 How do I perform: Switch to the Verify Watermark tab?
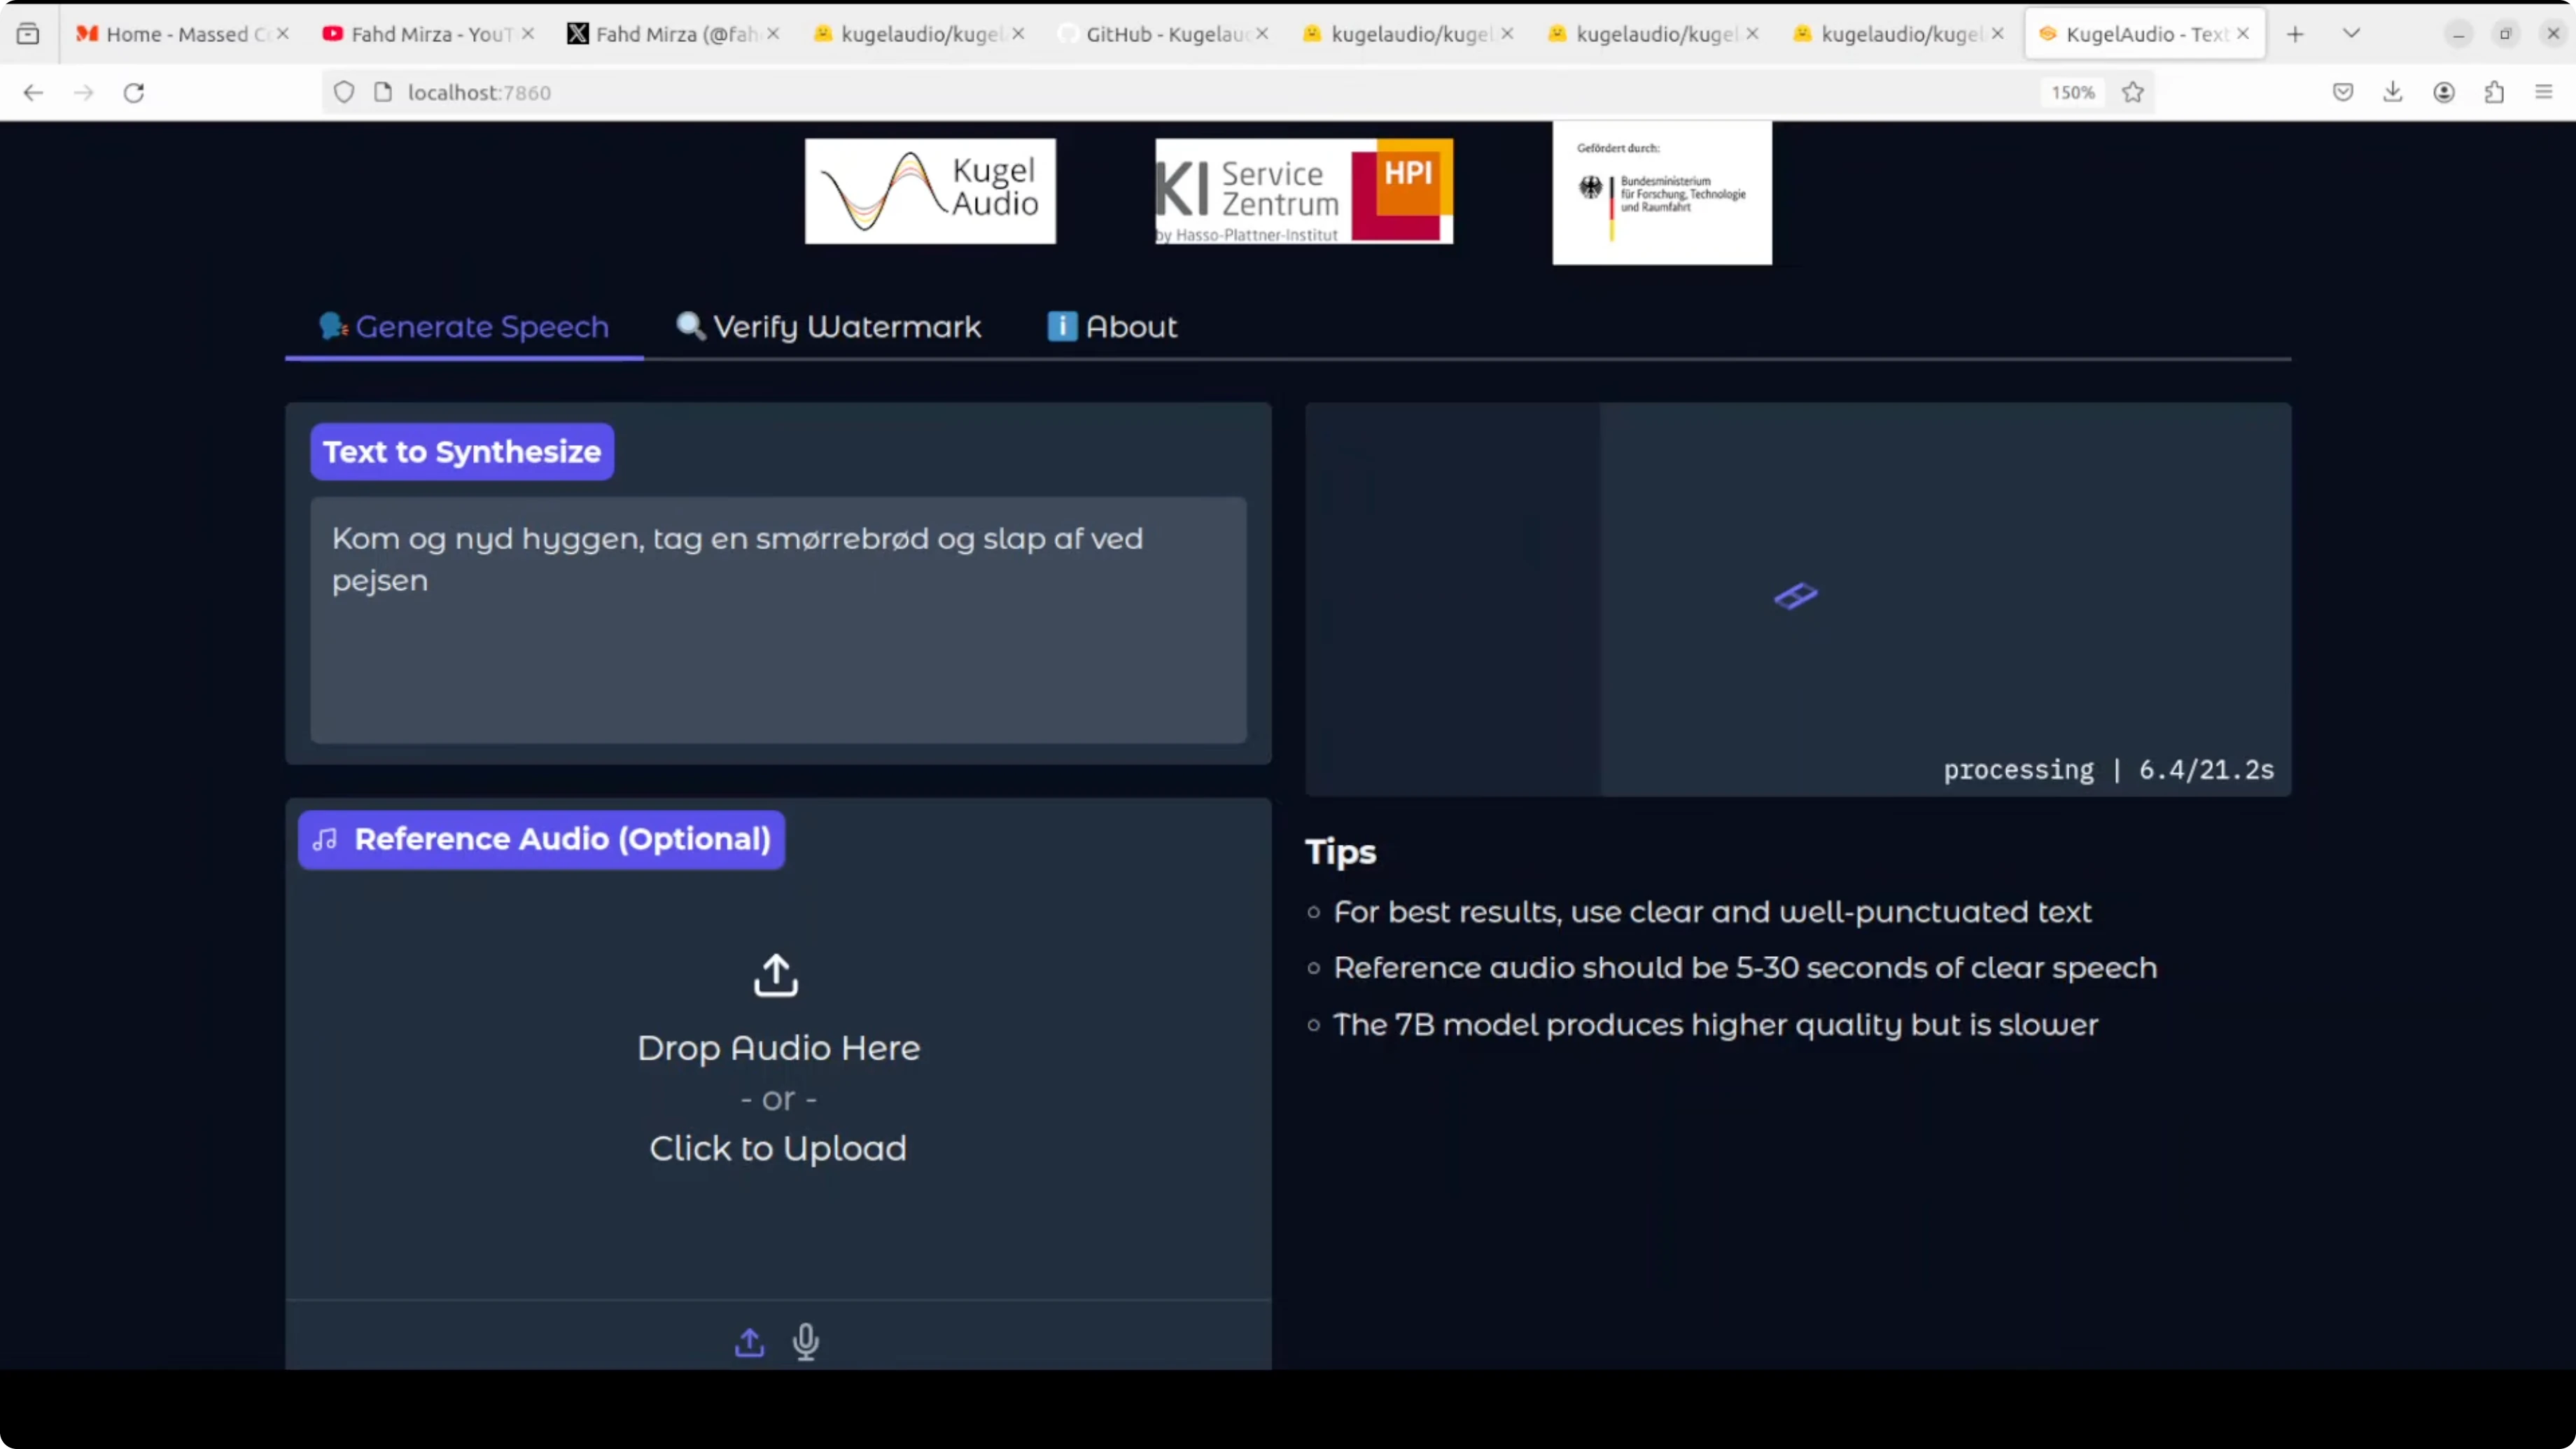click(x=828, y=326)
